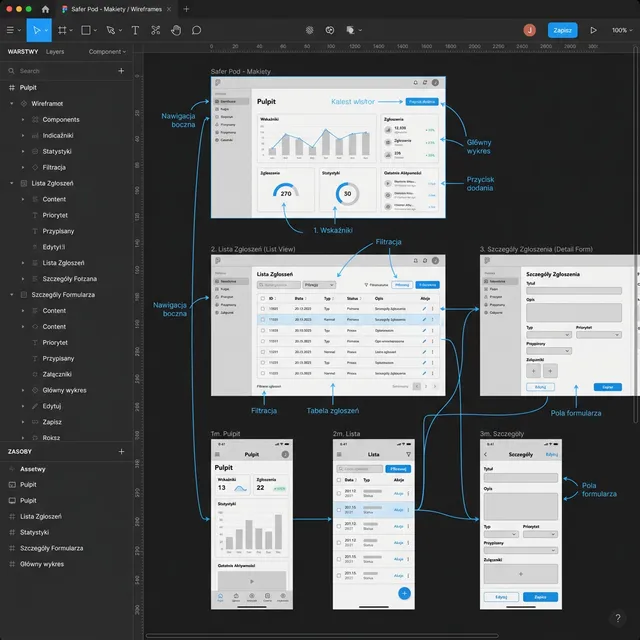Click the Edytuj button in 3m. Szczegóły bottom
The image size is (640, 640).
[501, 597]
